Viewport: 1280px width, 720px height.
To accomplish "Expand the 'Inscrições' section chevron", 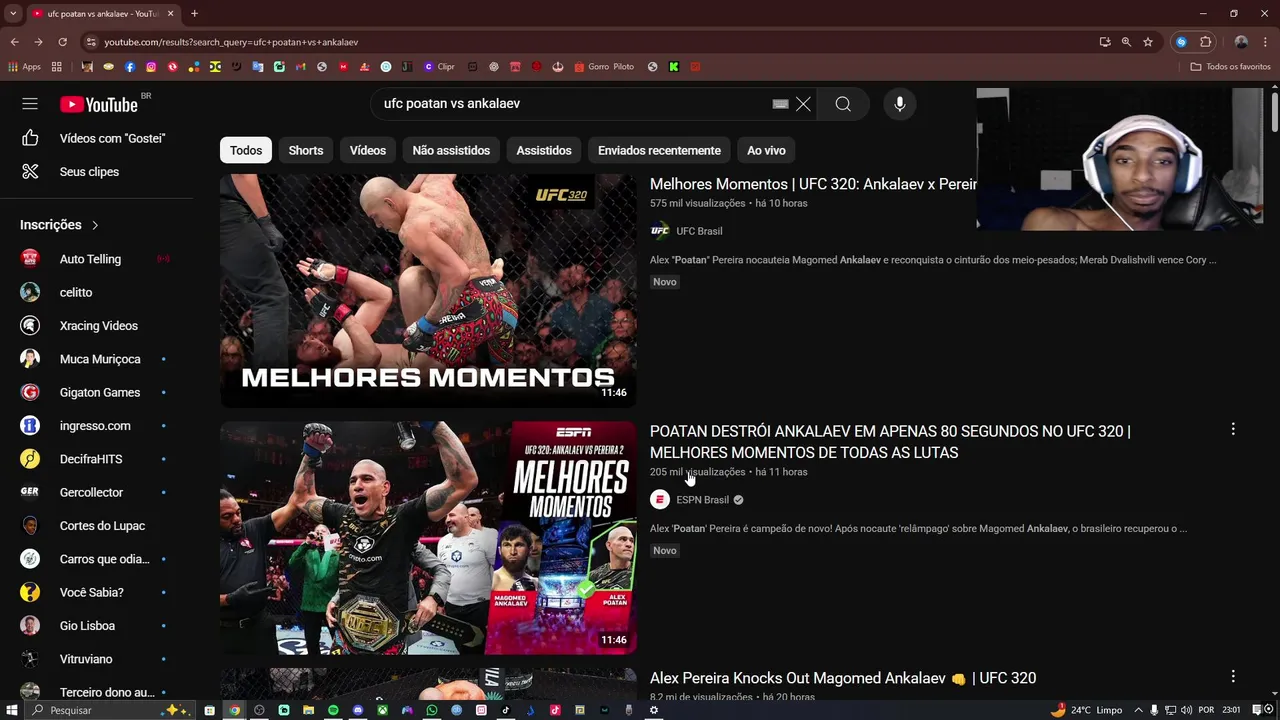I will [x=95, y=225].
